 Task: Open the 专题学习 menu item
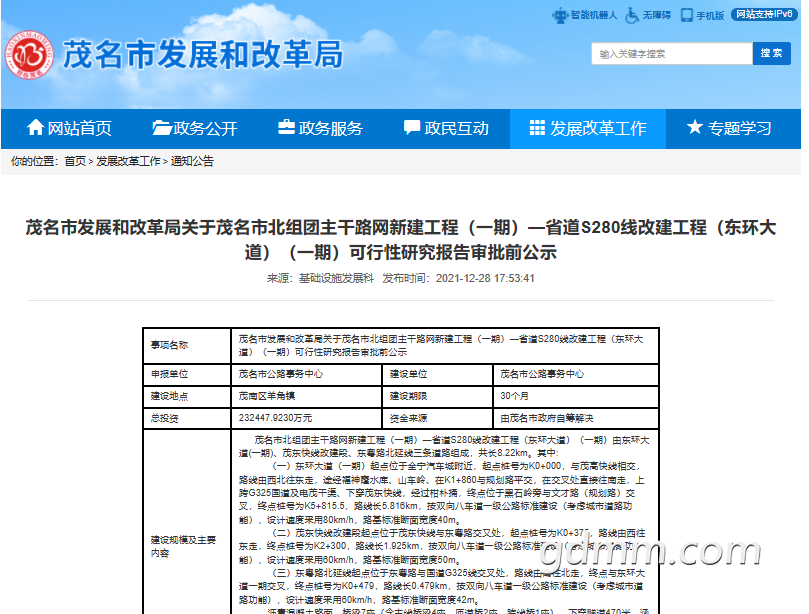click(x=729, y=128)
